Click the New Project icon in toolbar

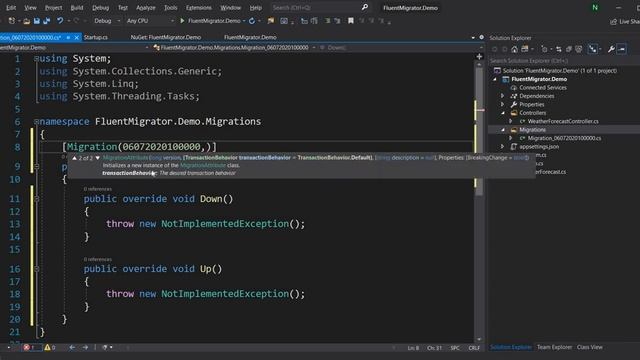(x=12, y=21)
